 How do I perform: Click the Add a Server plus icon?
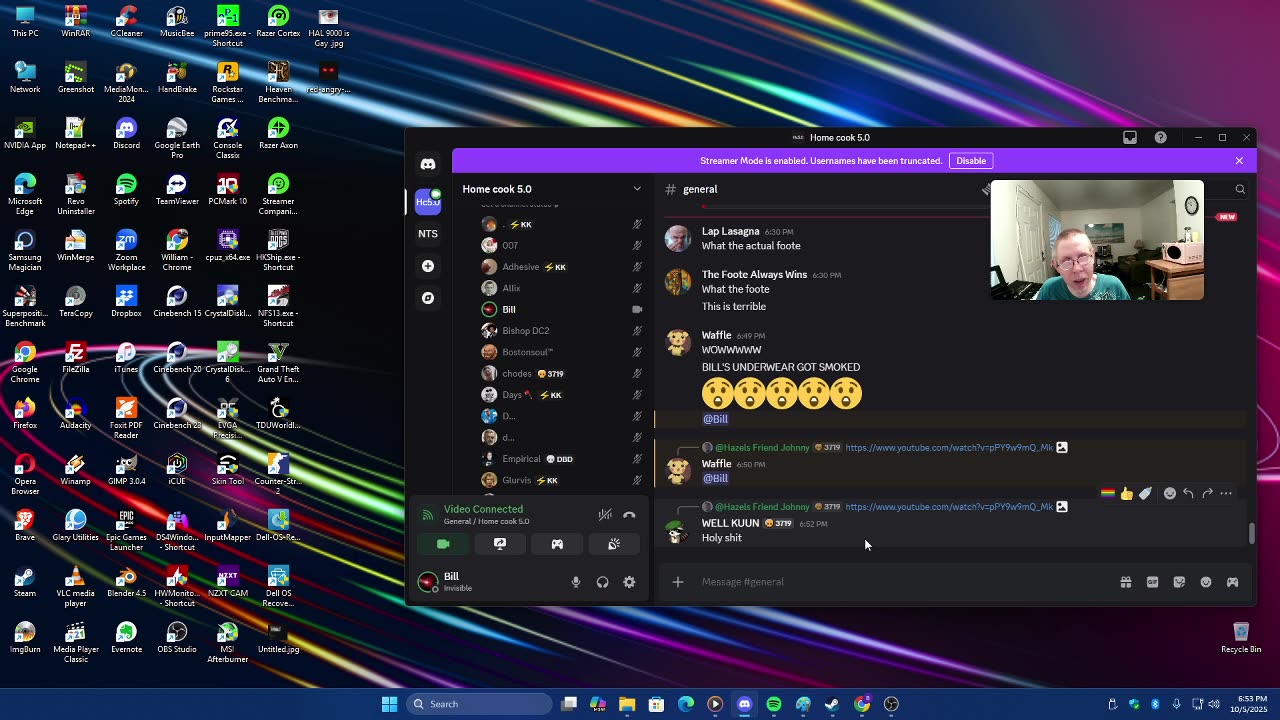coord(428,266)
